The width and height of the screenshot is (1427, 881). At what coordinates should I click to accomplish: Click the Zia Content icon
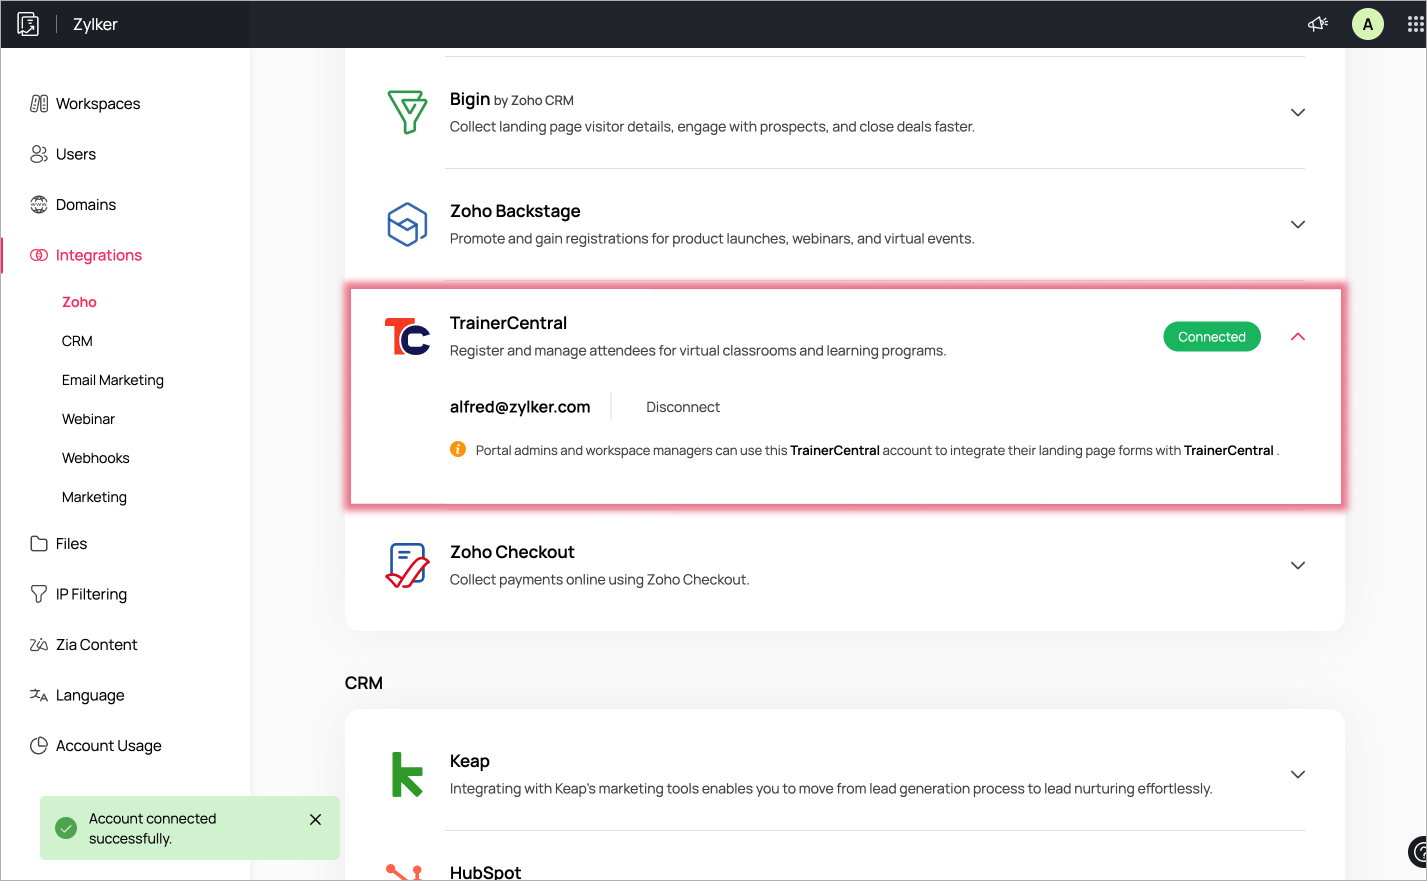pos(39,644)
